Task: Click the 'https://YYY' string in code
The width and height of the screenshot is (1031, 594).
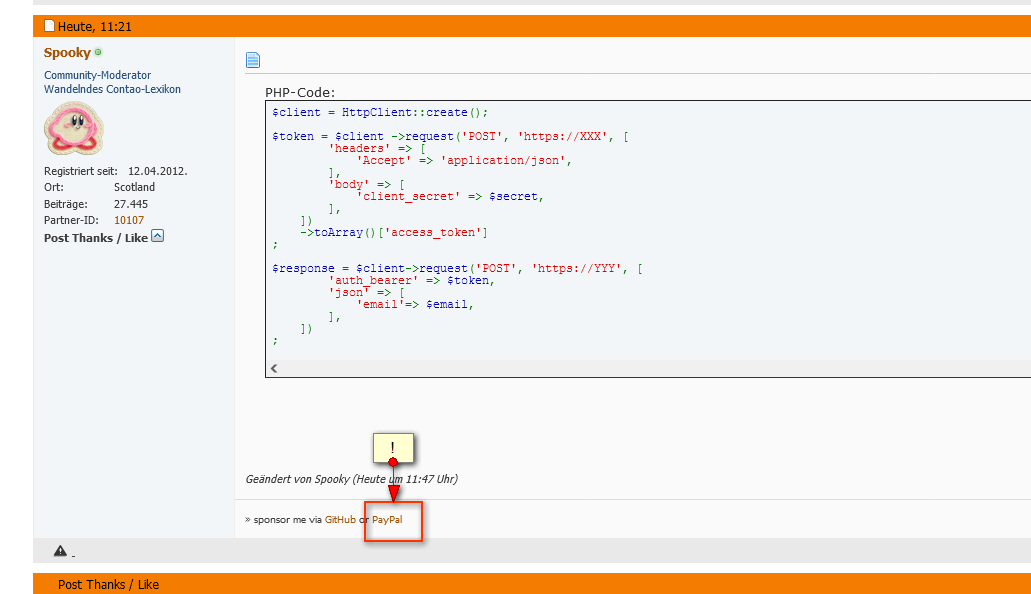Action: tap(576, 268)
